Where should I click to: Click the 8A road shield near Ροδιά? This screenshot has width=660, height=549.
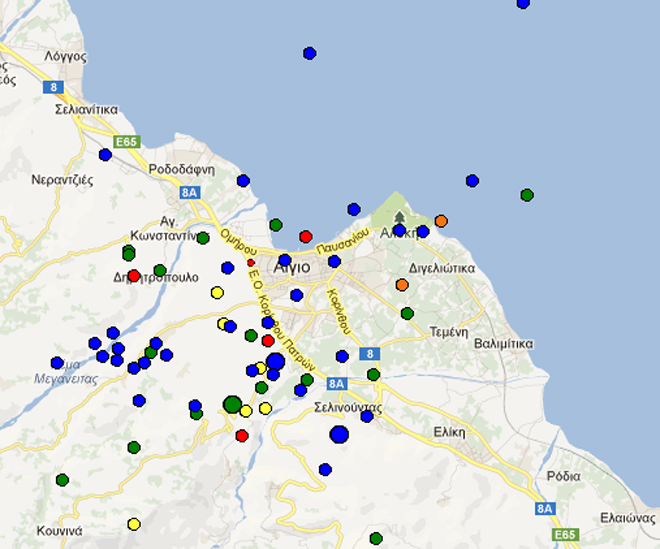(545, 509)
